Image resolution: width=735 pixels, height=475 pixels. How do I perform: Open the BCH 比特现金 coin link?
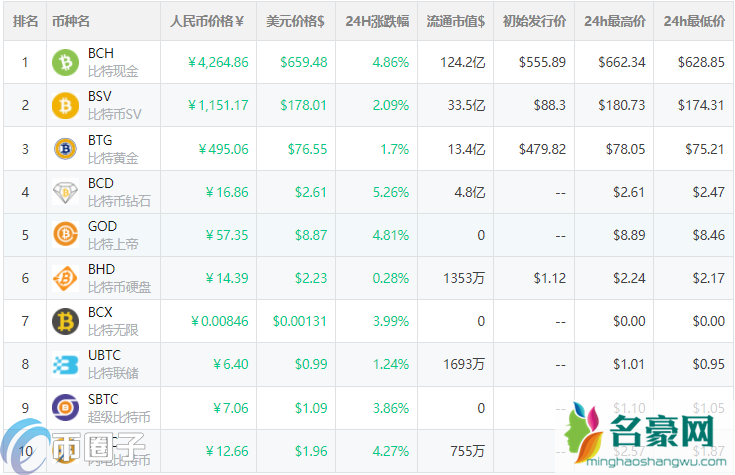[113, 62]
